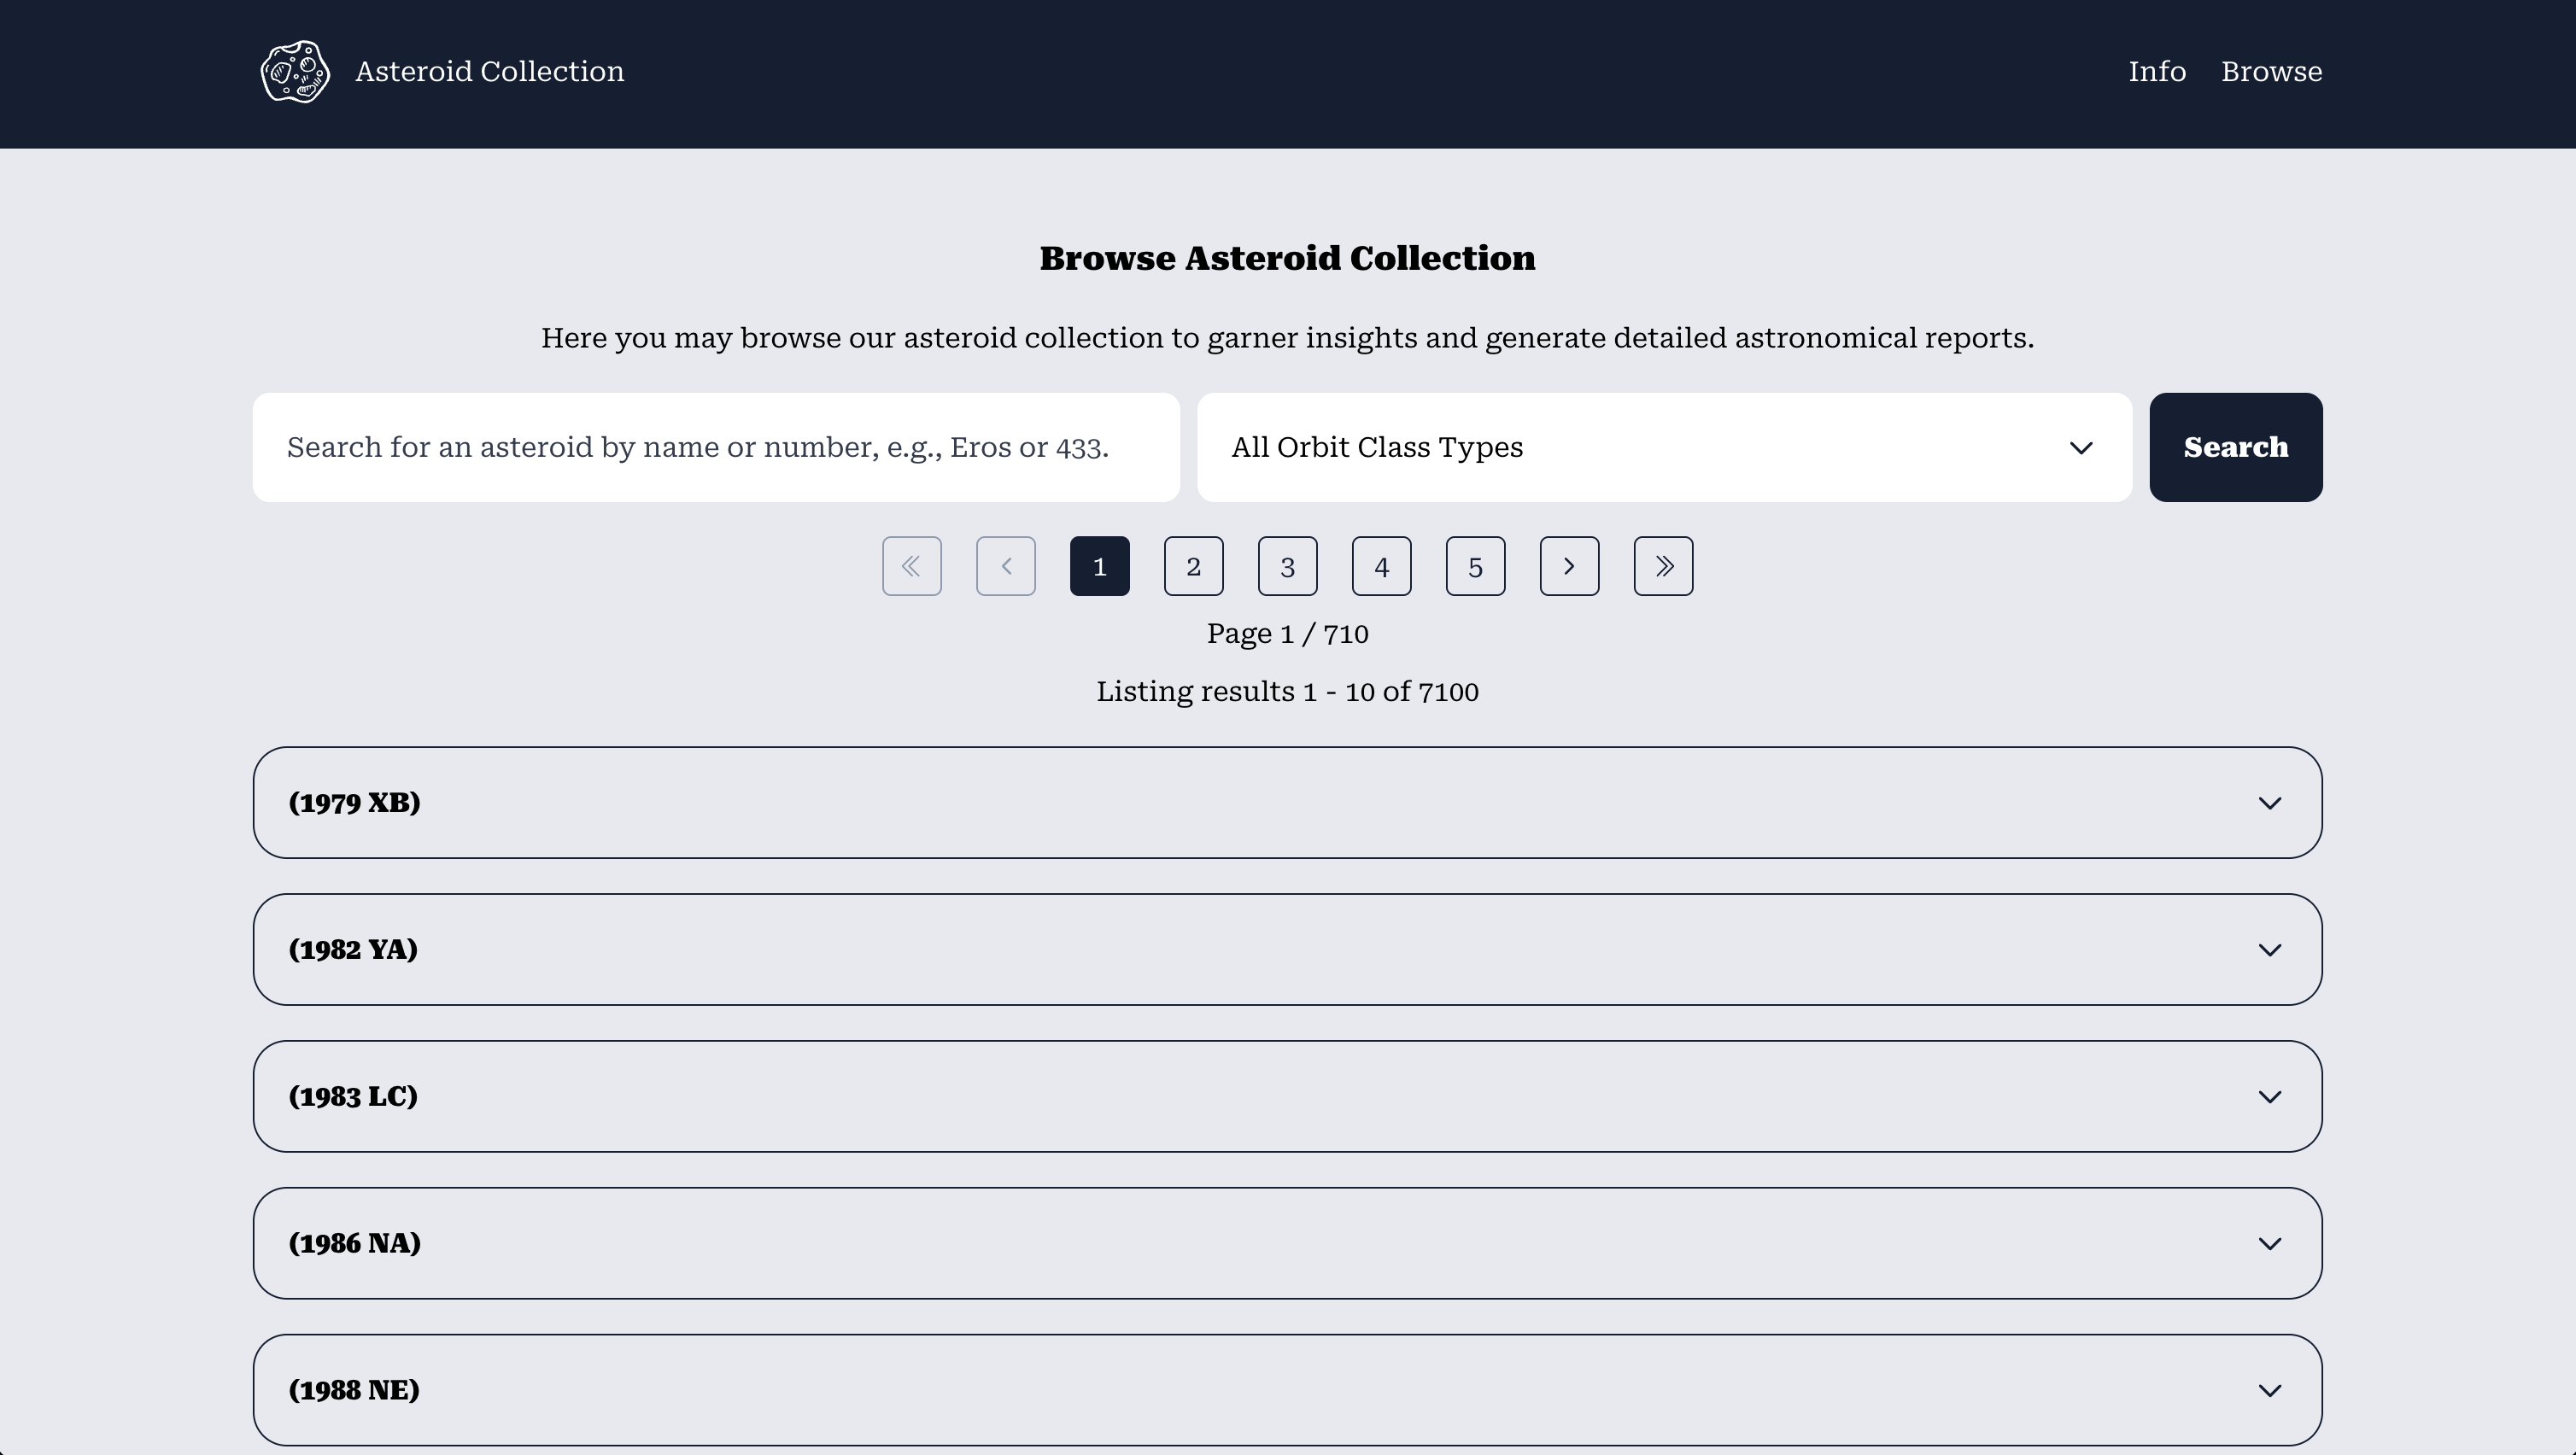This screenshot has height=1455, width=2576.
Task: Focus the asteroid name search field
Action: point(716,447)
